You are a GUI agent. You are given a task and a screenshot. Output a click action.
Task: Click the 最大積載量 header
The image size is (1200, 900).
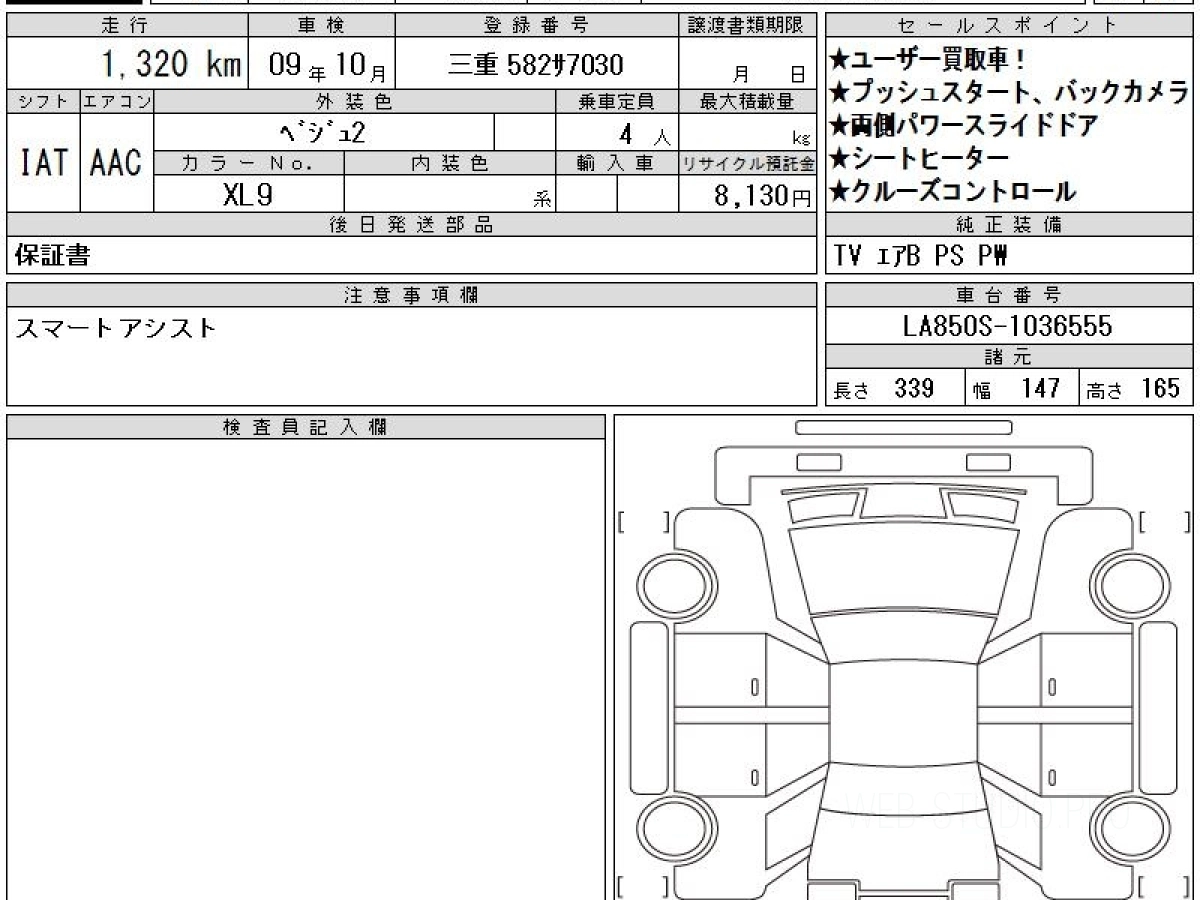coord(747,101)
